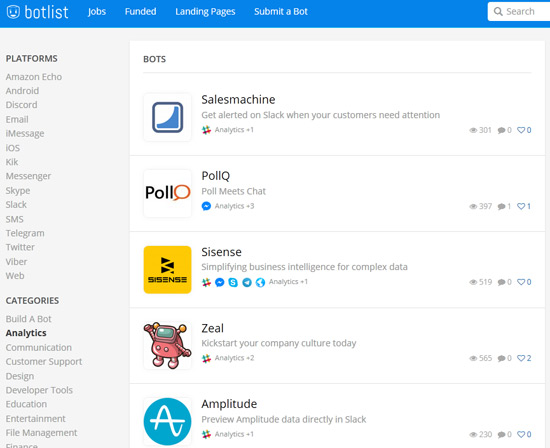Click comment bubble icon for Sisense

point(501,282)
